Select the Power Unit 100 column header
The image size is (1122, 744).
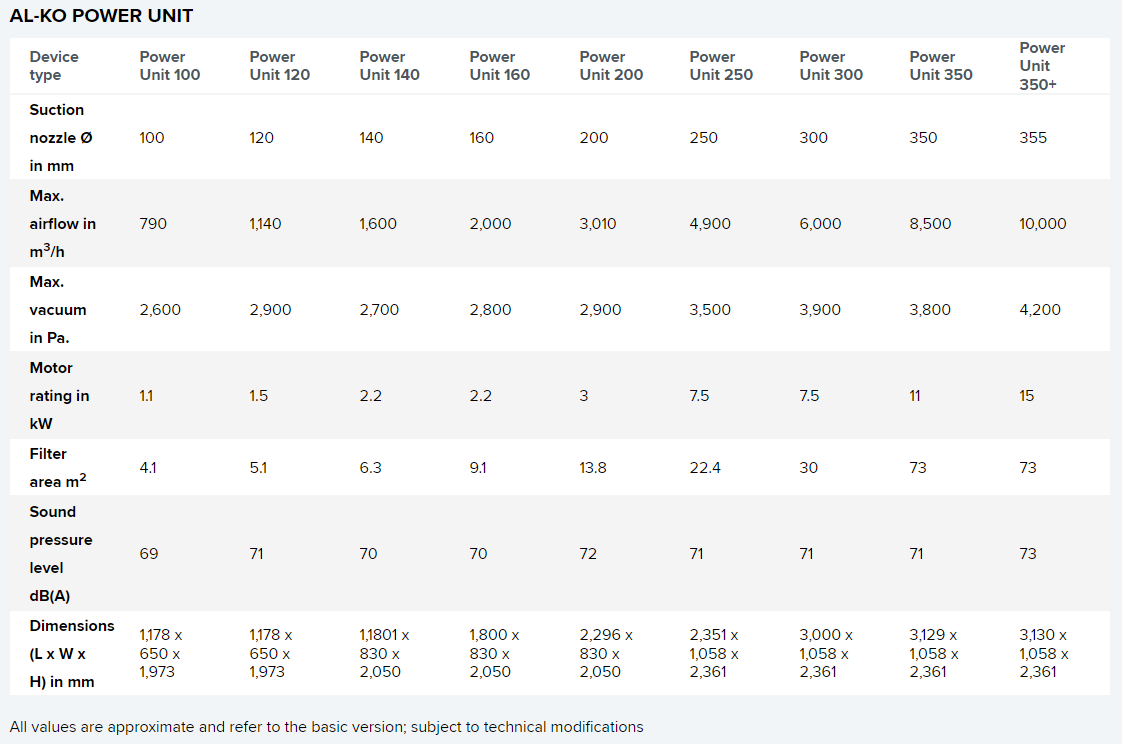pyautogui.click(x=169, y=66)
